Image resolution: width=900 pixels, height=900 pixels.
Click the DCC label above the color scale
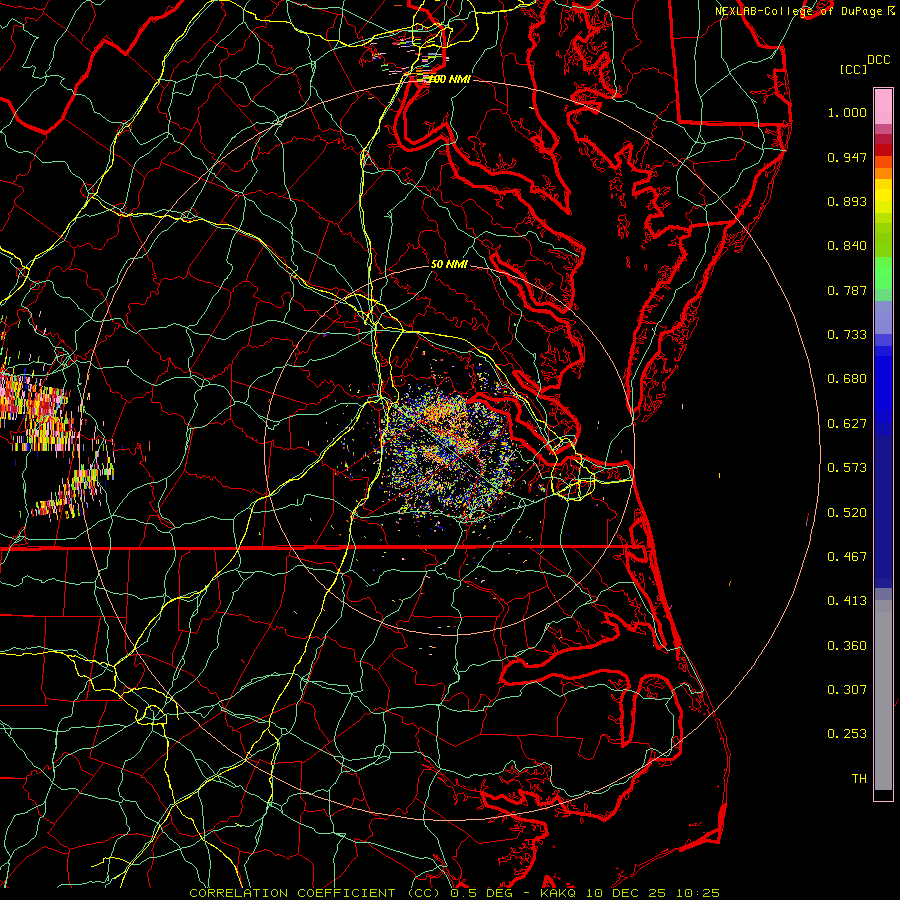pos(878,60)
